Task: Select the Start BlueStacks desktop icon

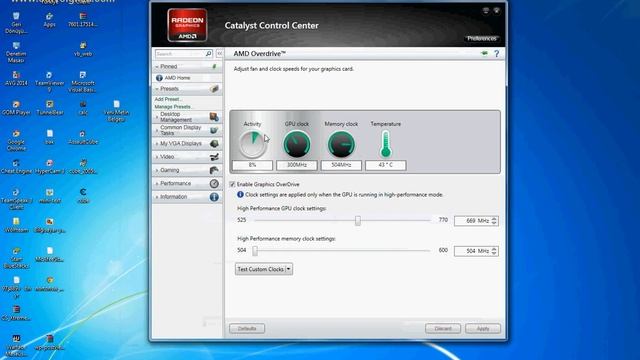Action: tap(16, 258)
